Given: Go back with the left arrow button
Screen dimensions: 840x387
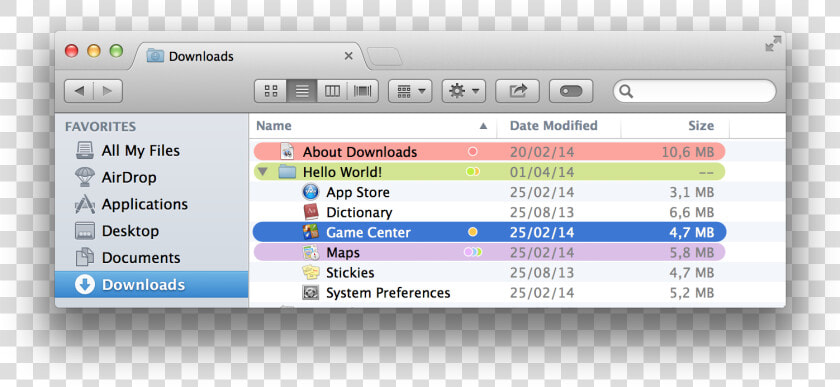Looking at the screenshot, I should 79,91.
